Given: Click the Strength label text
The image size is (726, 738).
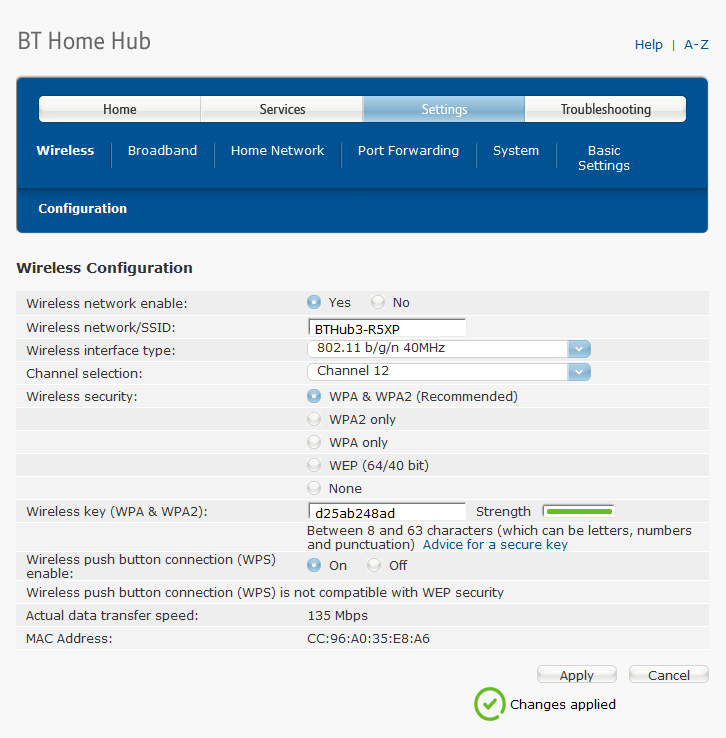Looking at the screenshot, I should click(x=503, y=512).
